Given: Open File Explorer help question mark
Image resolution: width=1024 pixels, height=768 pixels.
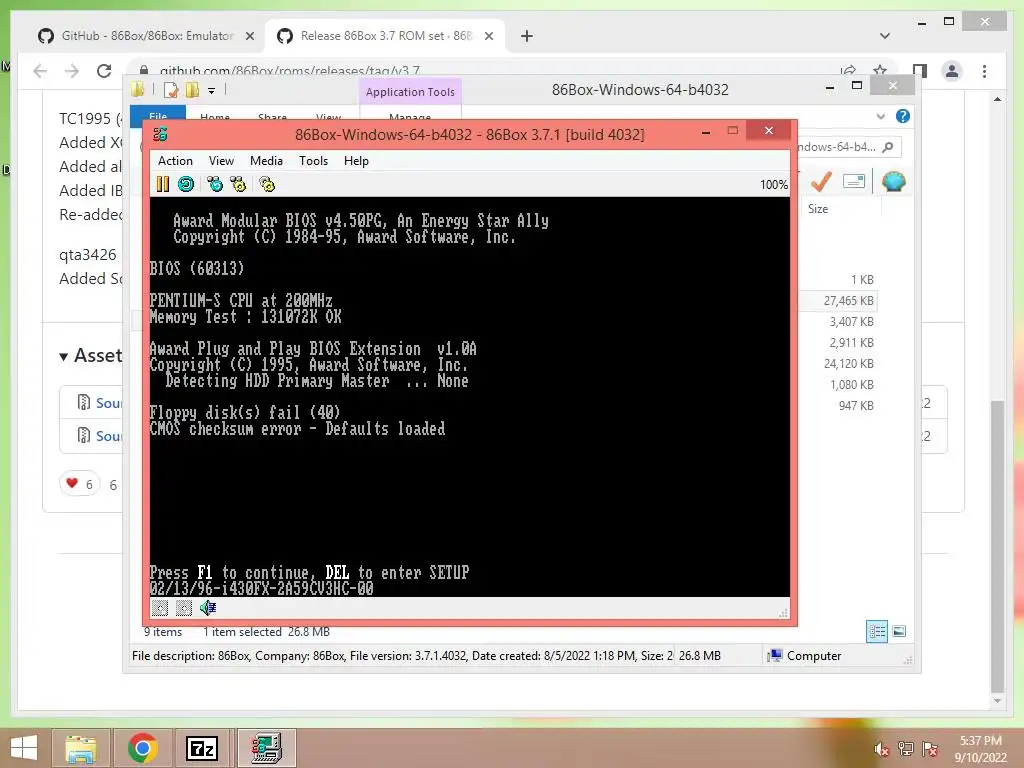Looking at the screenshot, I should click(903, 116).
